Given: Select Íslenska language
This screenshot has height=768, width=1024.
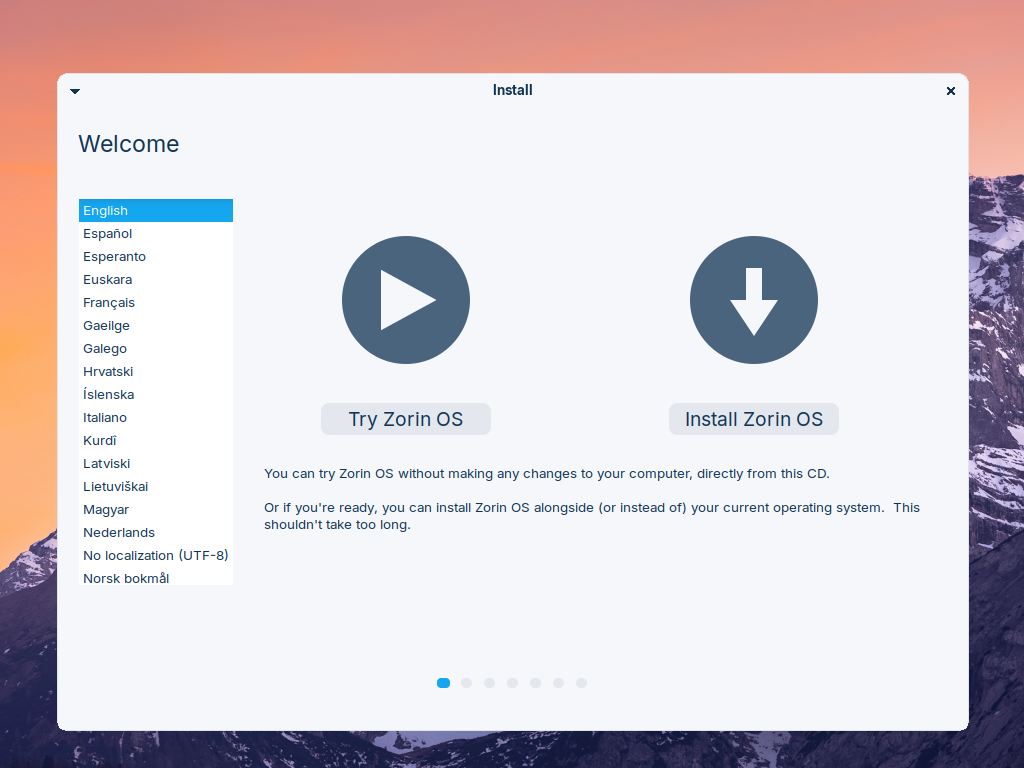Looking at the screenshot, I should 156,394.
